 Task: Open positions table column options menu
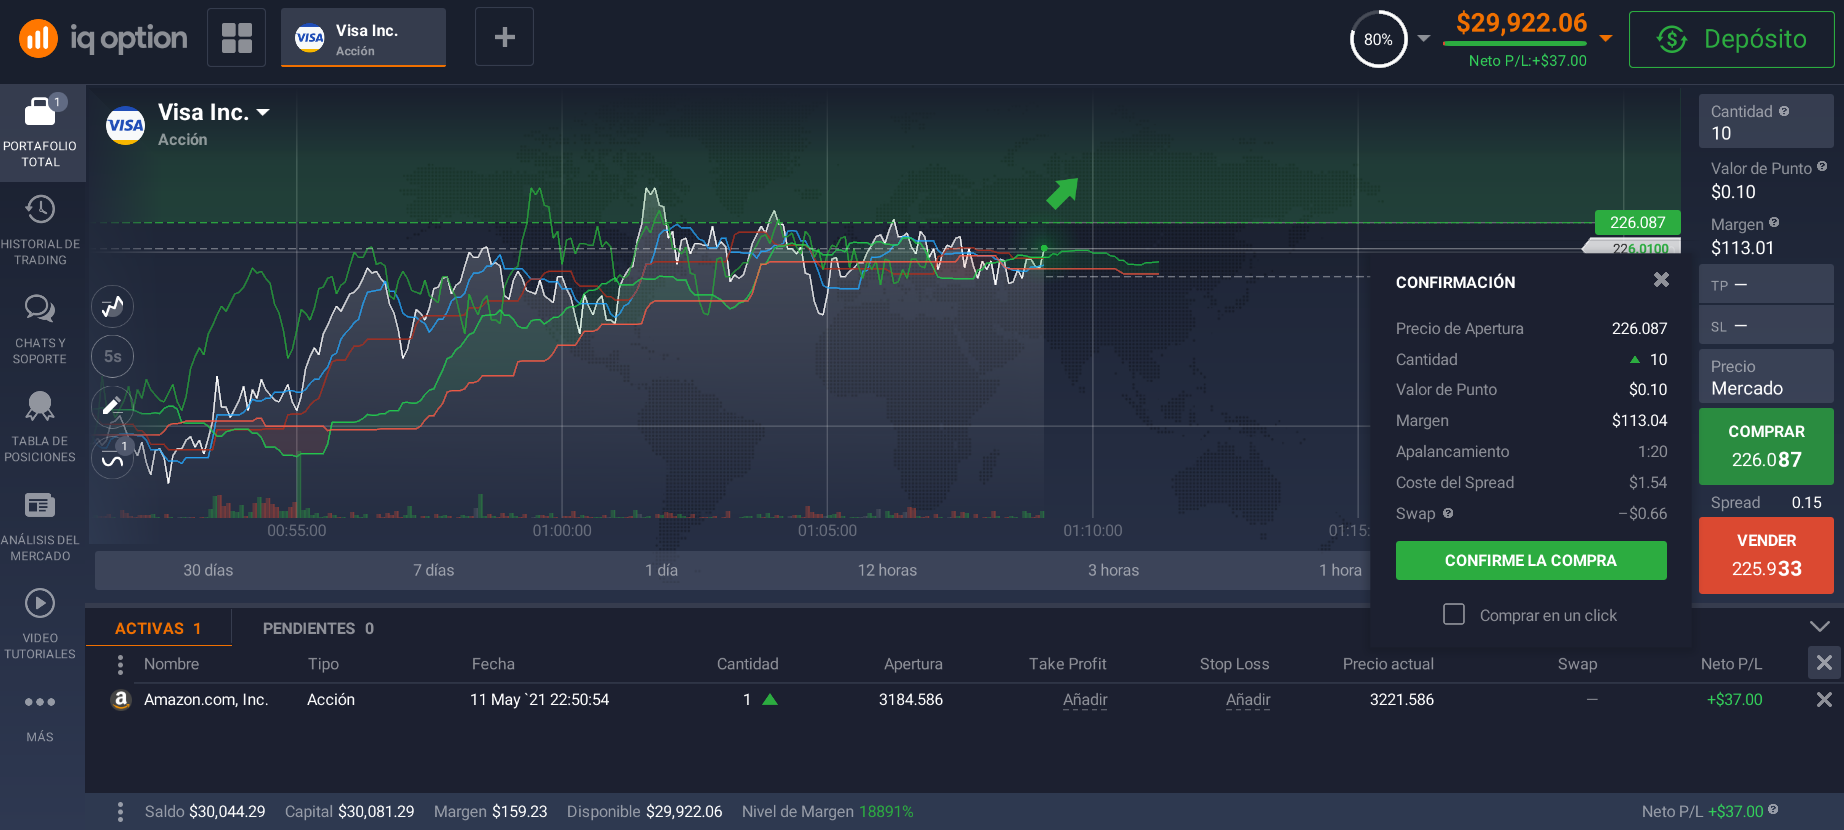[x=120, y=664]
